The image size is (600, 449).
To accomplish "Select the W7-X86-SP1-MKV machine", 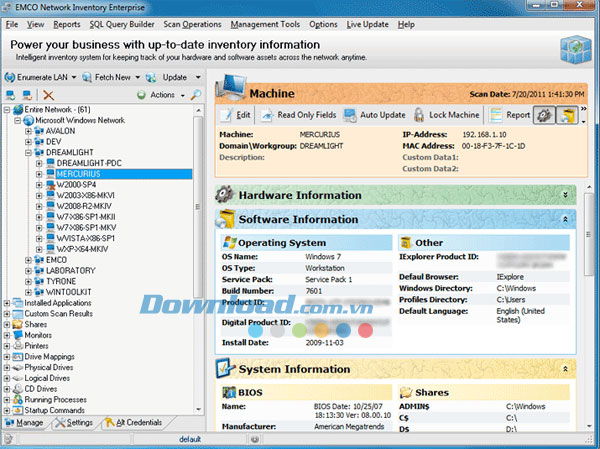I will (x=86, y=228).
